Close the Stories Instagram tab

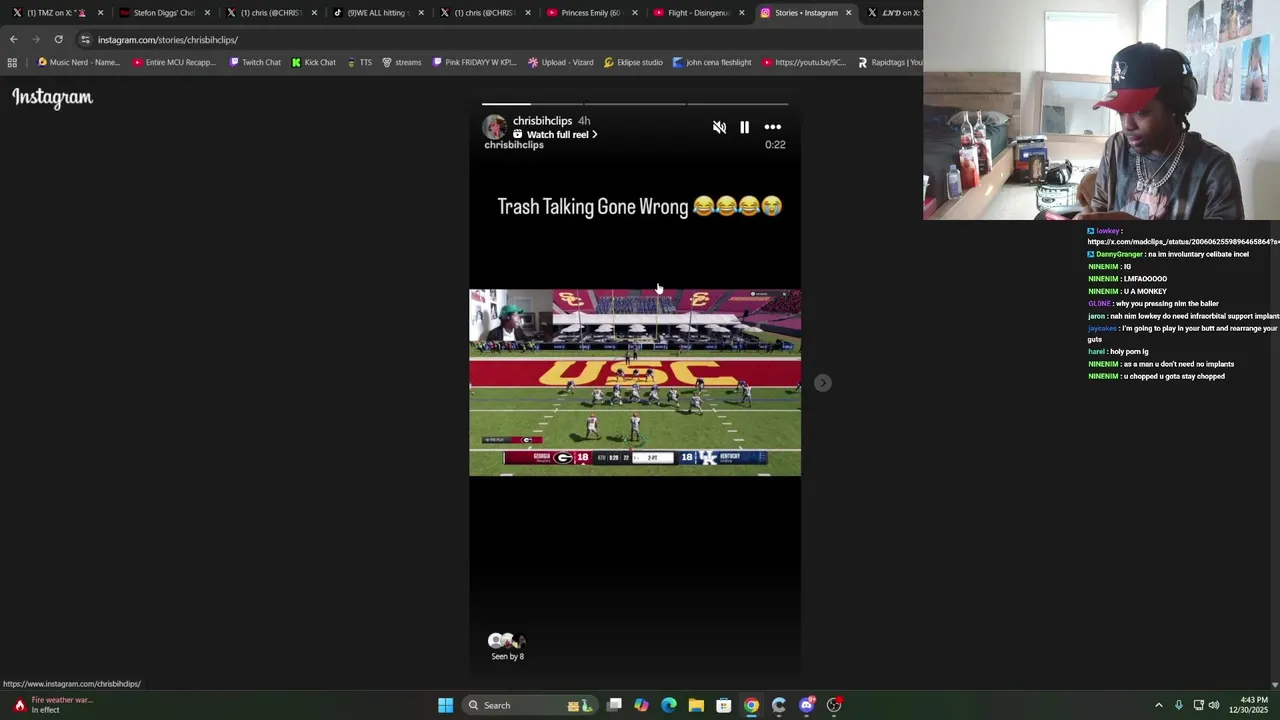pos(849,13)
